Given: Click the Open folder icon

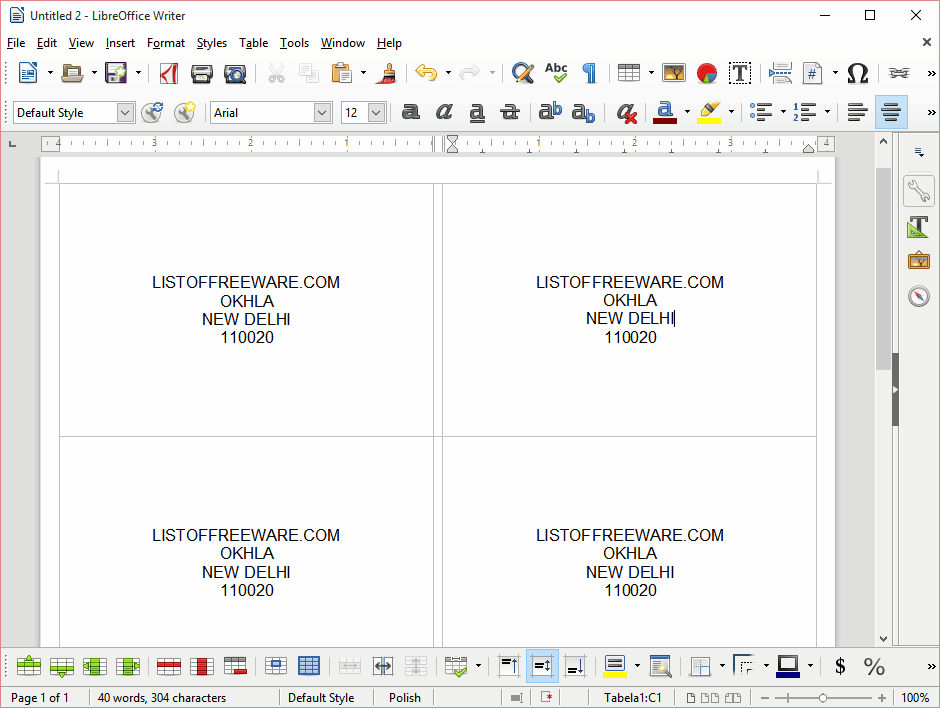Looking at the screenshot, I should pos(73,73).
